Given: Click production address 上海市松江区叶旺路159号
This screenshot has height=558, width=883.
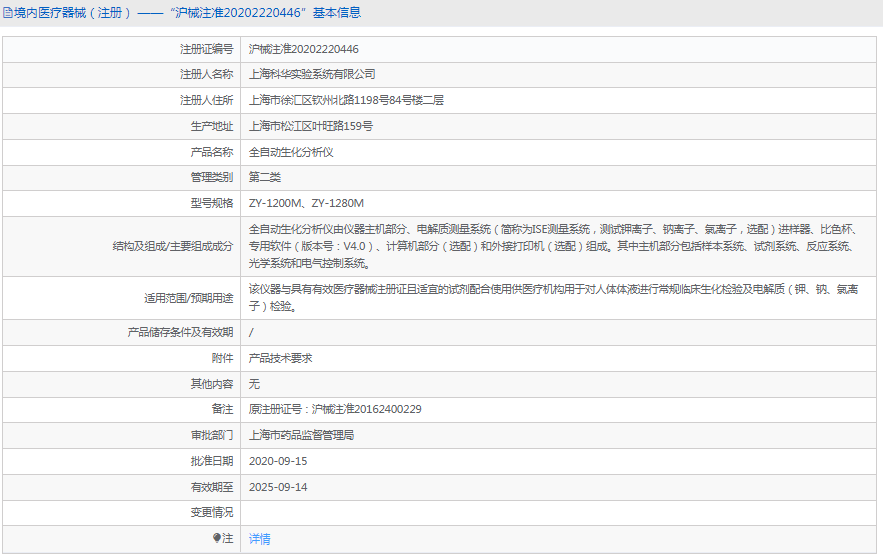Looking at the screenshot, I should pyautogui.click(x=310, y=127).
